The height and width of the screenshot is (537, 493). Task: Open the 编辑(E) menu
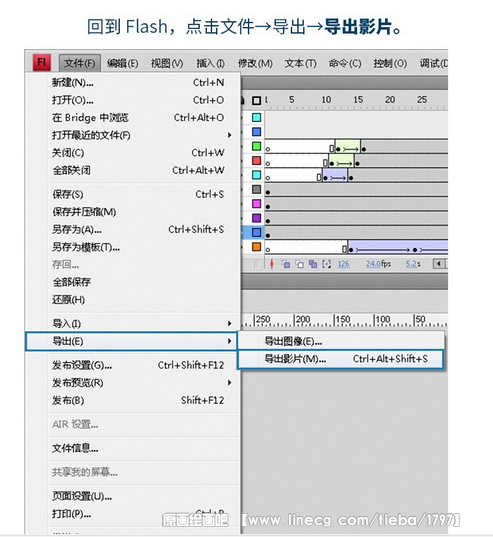click(122, 63)
